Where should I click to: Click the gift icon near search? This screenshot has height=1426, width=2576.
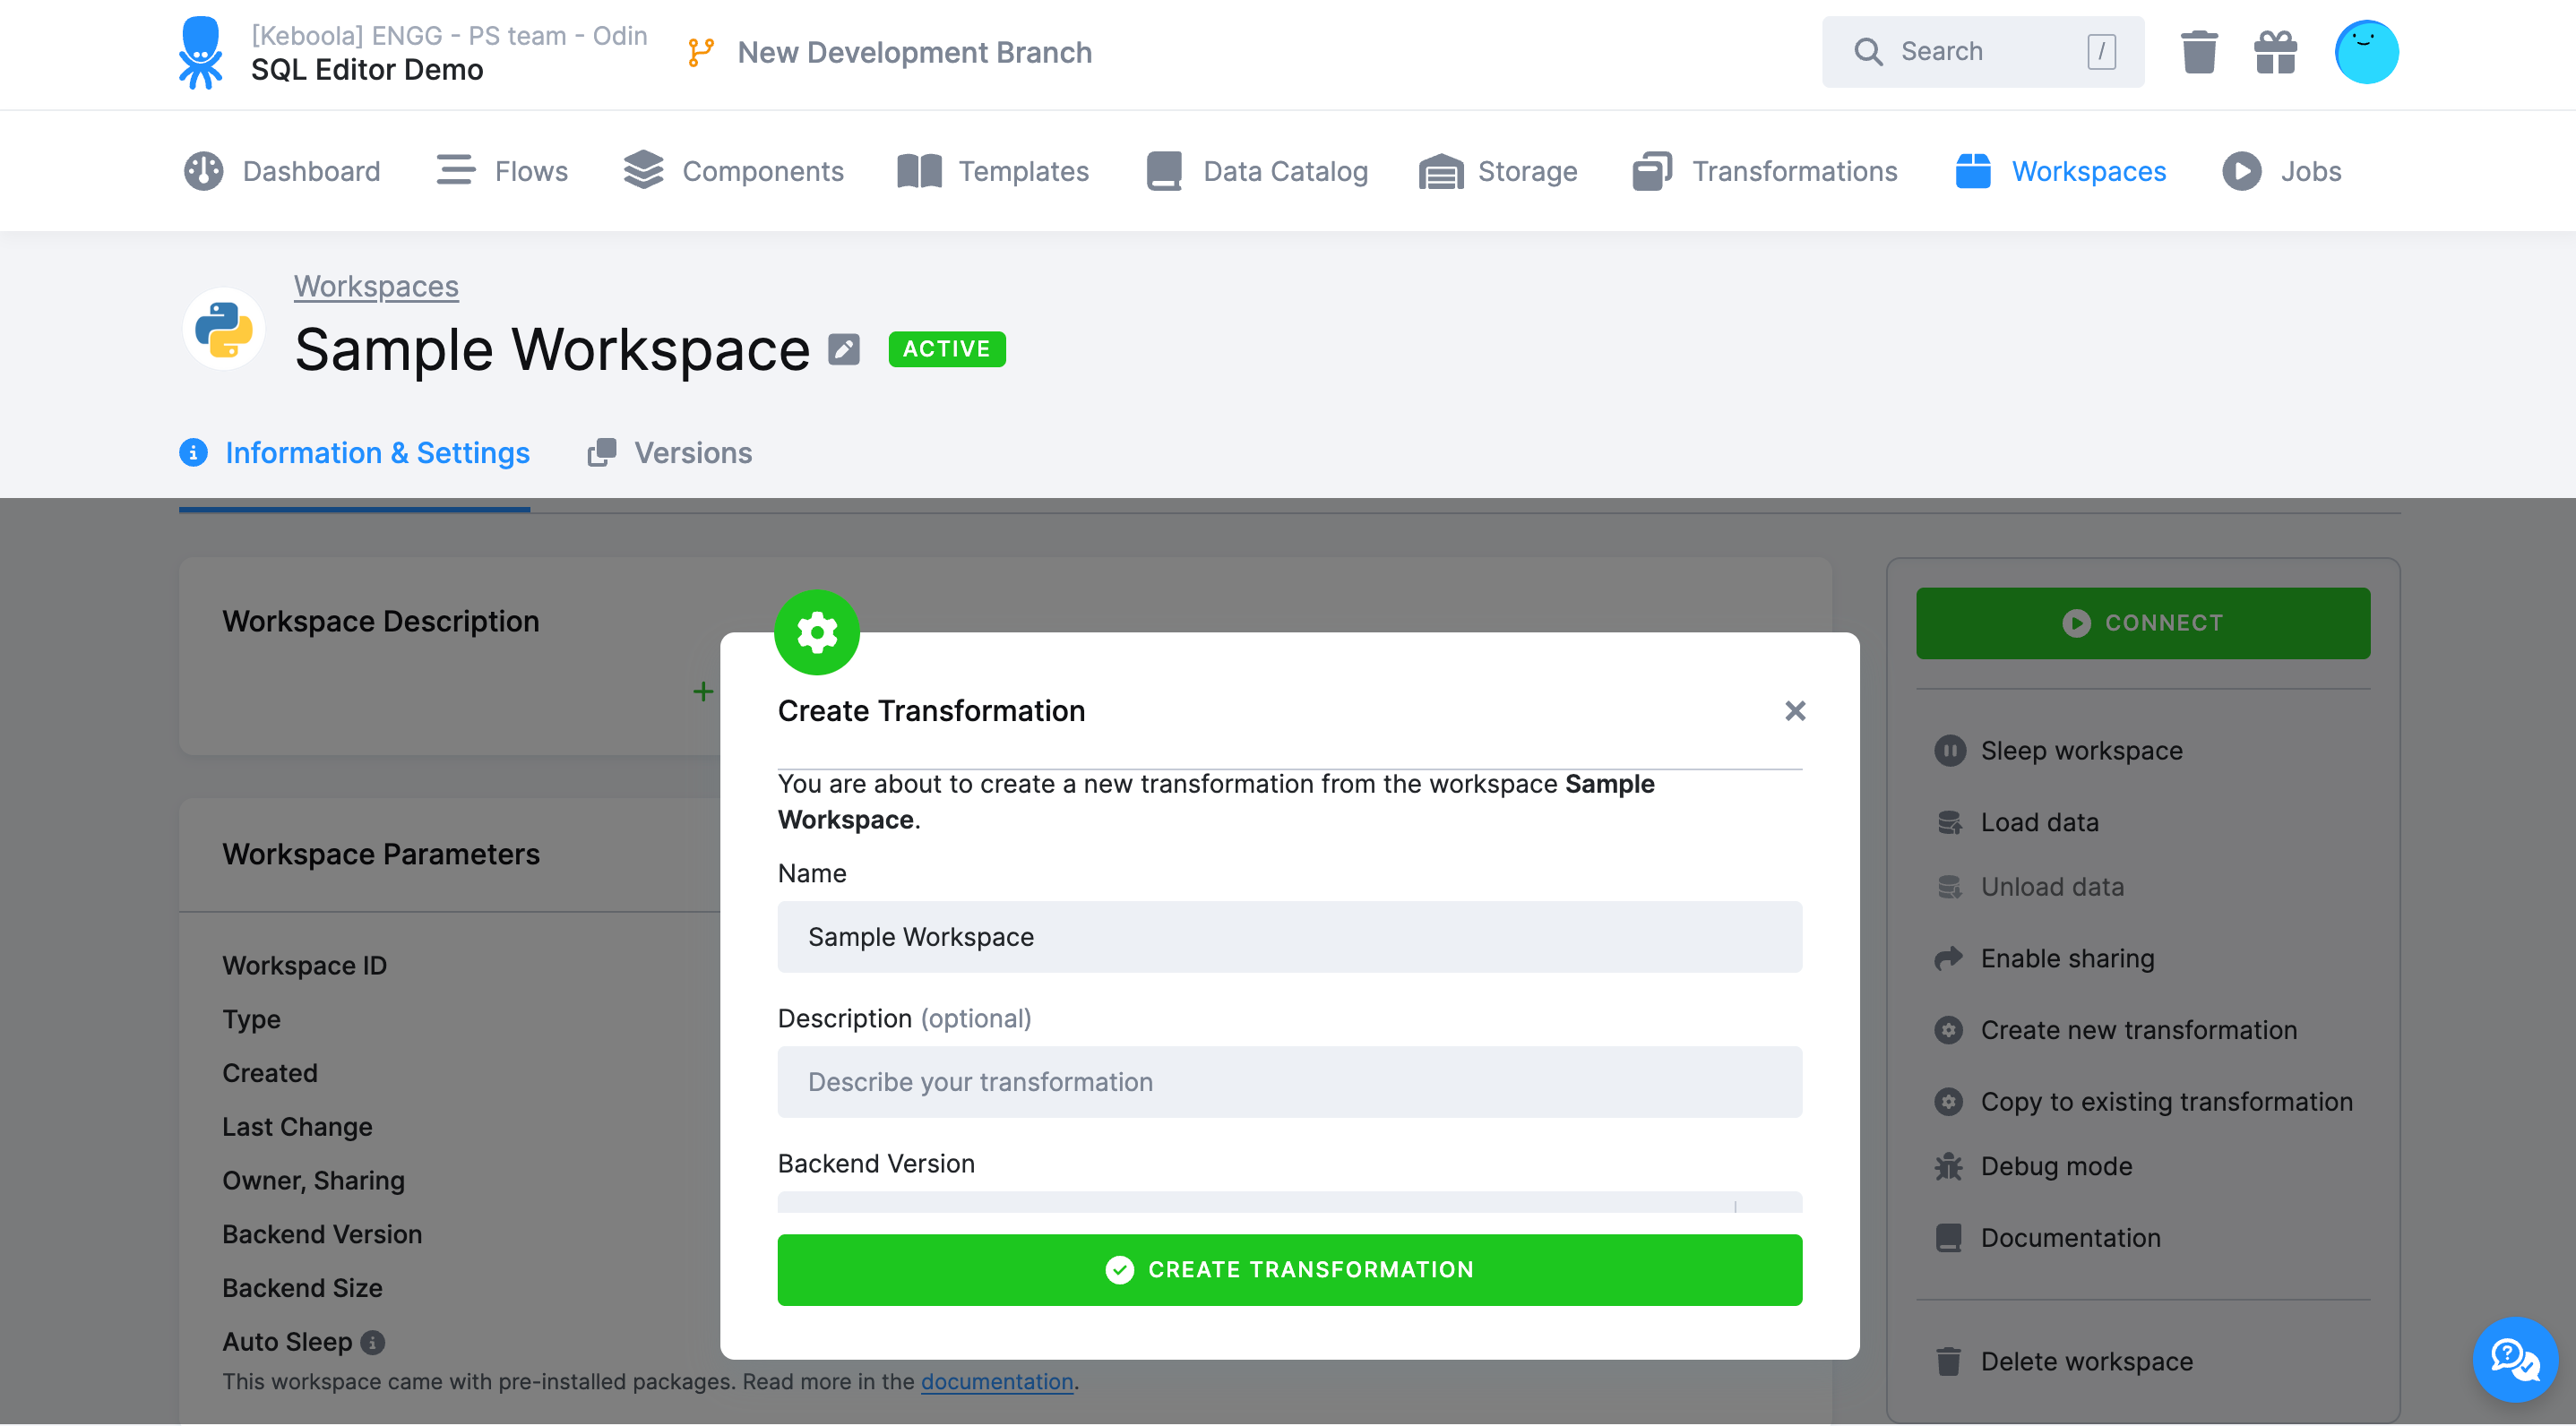[2276, 51]
